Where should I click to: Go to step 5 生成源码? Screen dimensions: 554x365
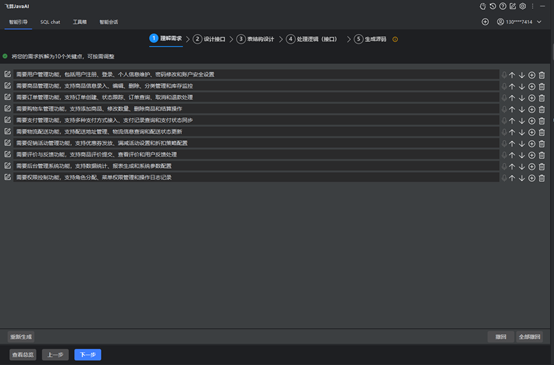point(370,39)
